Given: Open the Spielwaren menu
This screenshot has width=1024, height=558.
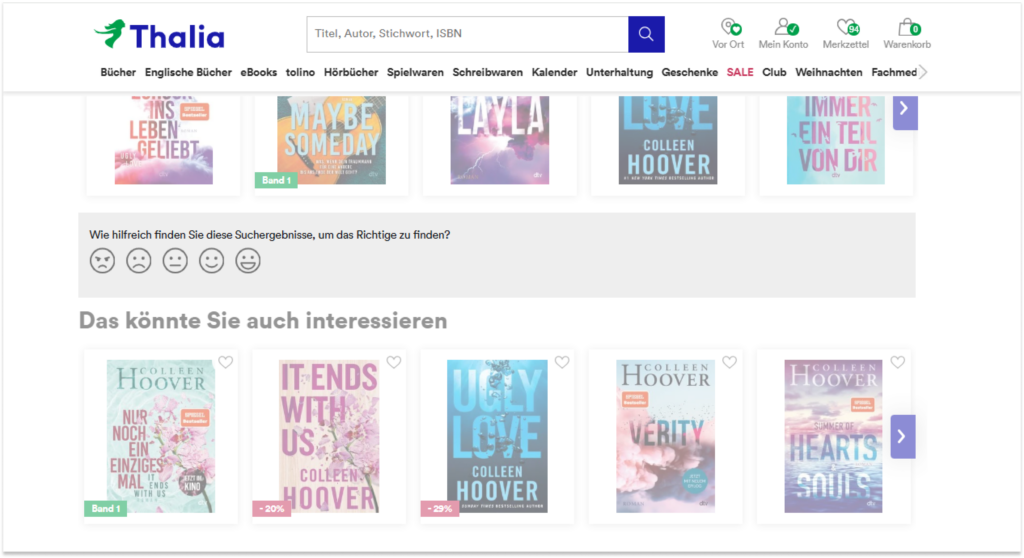Looking at the screenshot, I should [415, 73].
